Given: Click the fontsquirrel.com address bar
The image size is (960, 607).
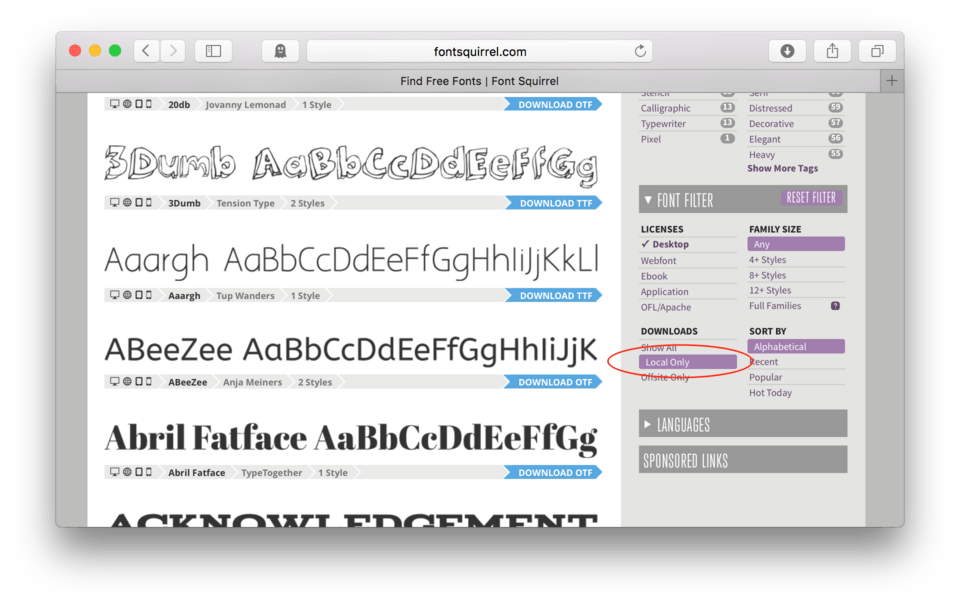Looking at the screenshot, I should [x=479, y=51].
